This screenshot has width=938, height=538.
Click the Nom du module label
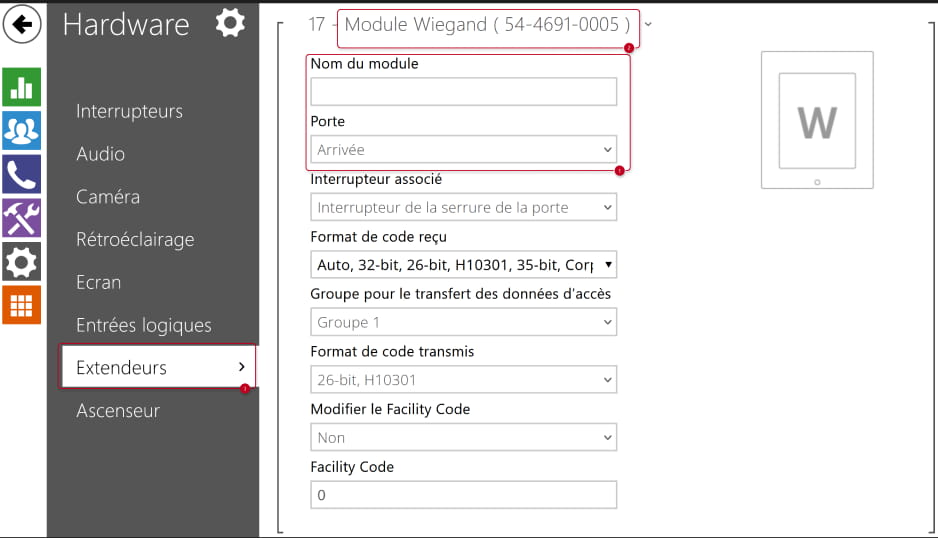(x=364, y=63)
